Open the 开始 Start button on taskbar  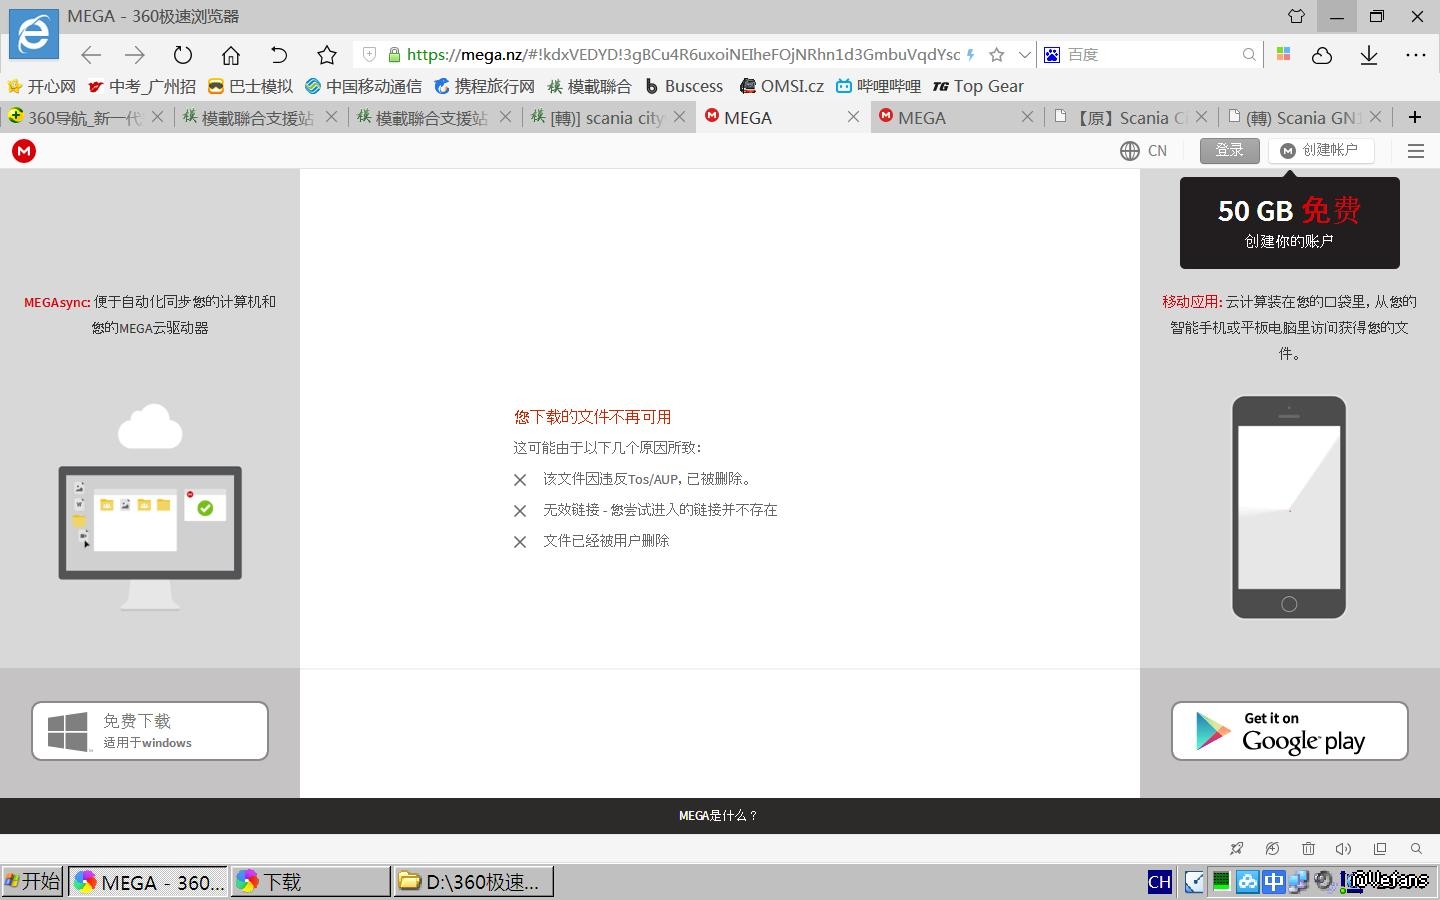33,881
